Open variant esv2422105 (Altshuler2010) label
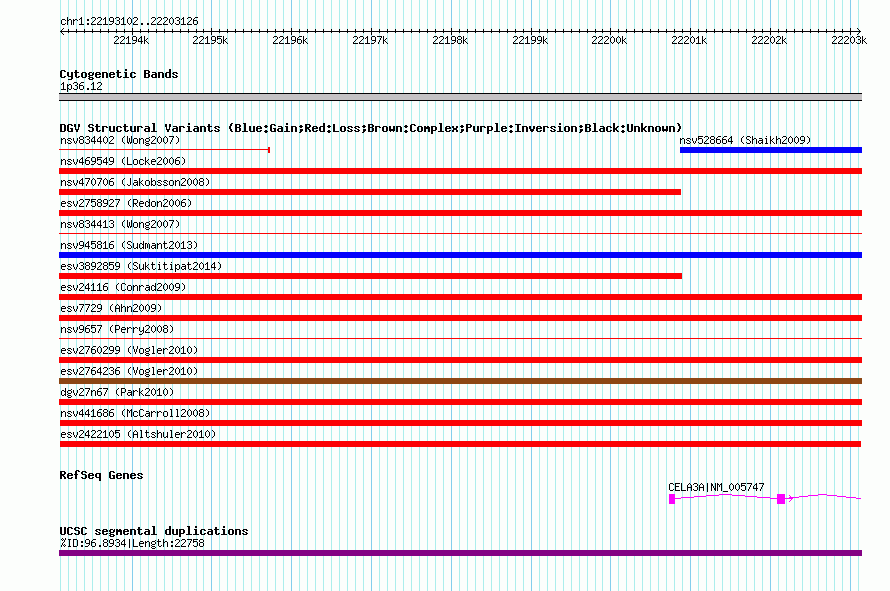The width and height of the screenshot is (890, 591). (138, 434)
